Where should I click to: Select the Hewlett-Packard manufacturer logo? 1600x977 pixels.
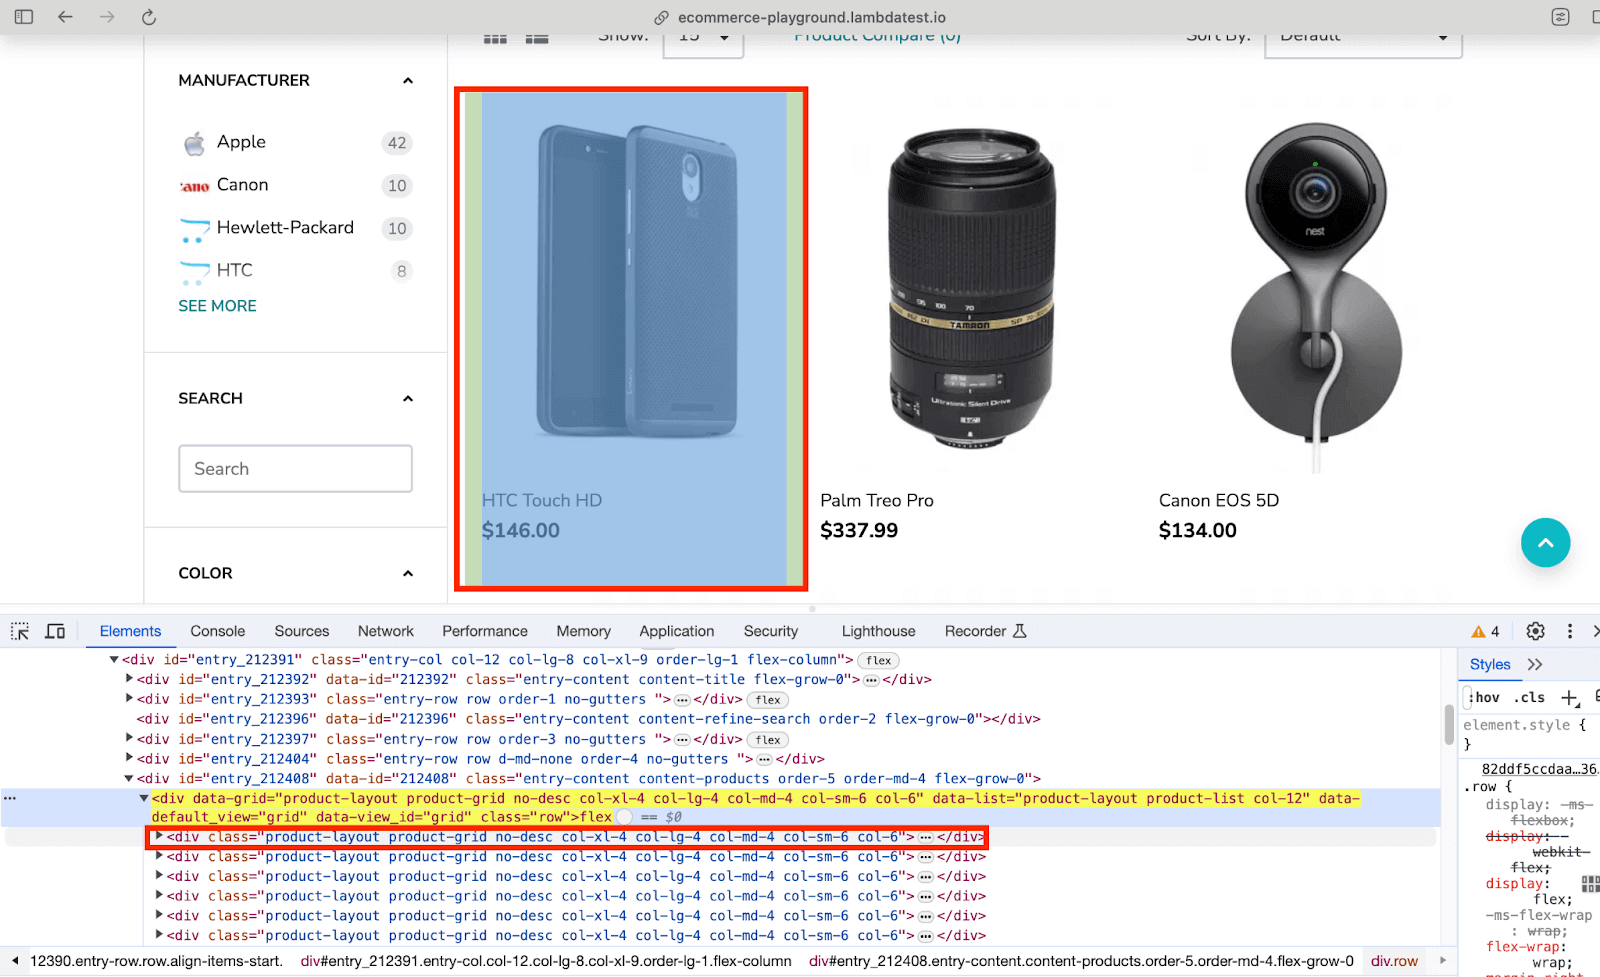click(194, 230)
